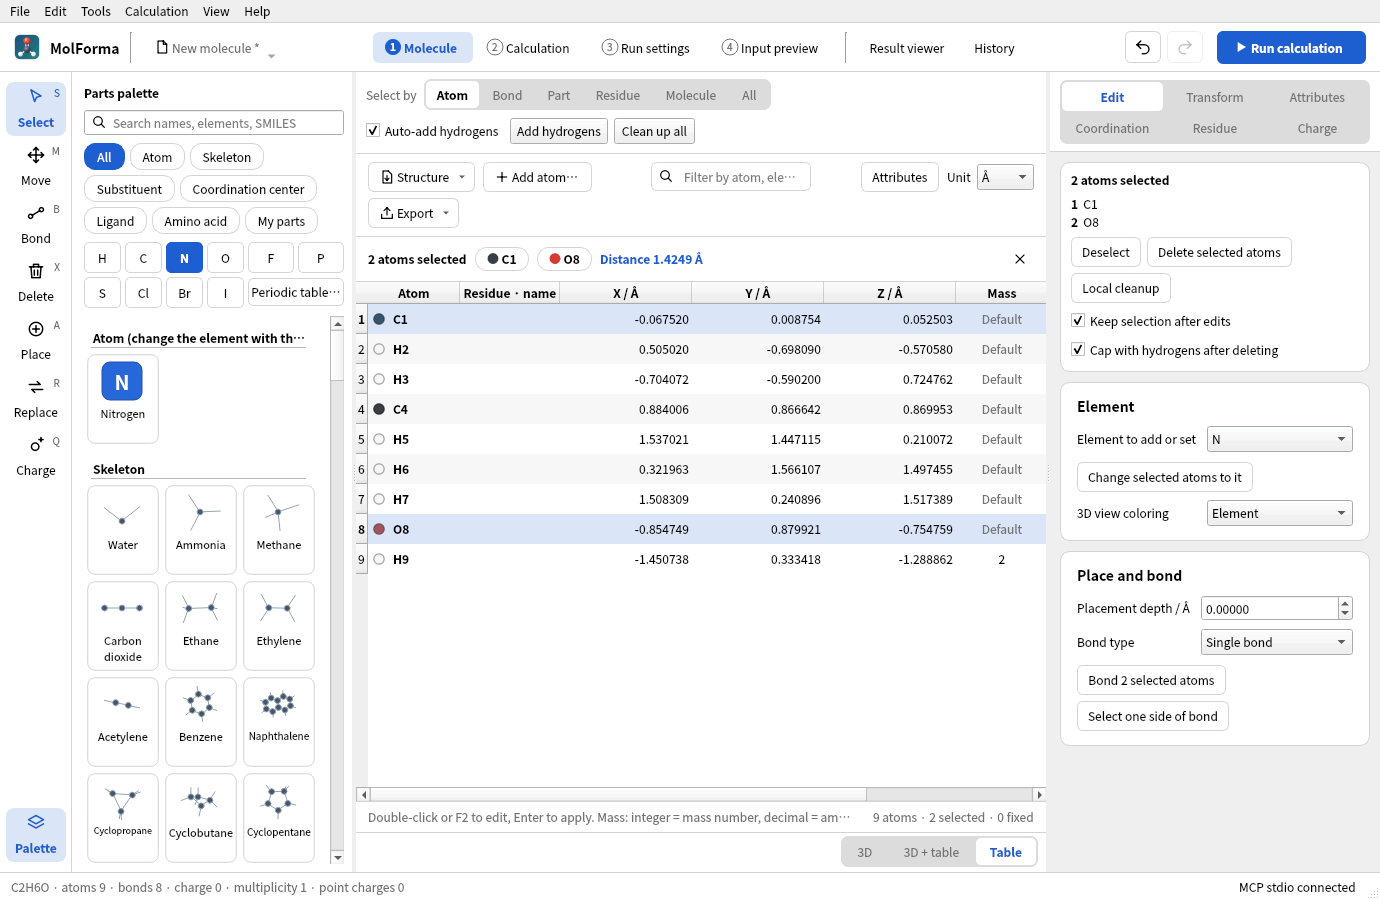Toggle Auto-add hydrogens checkbox

[373, 131]
